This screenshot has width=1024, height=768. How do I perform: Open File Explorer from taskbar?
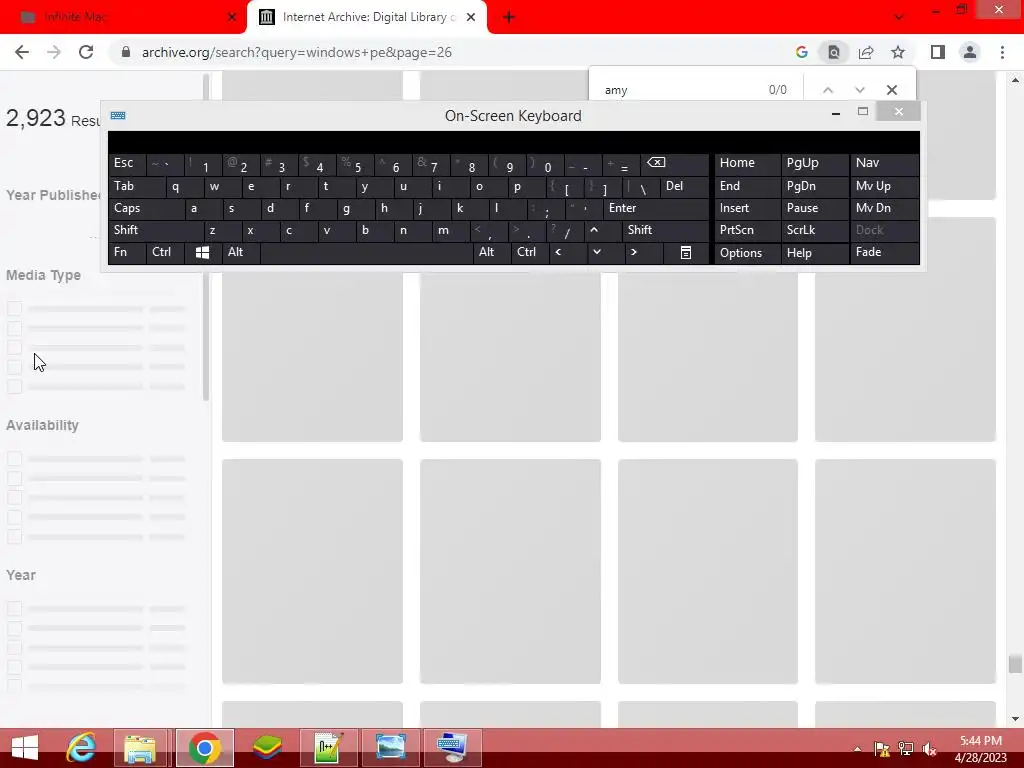[x=140, y=748]
